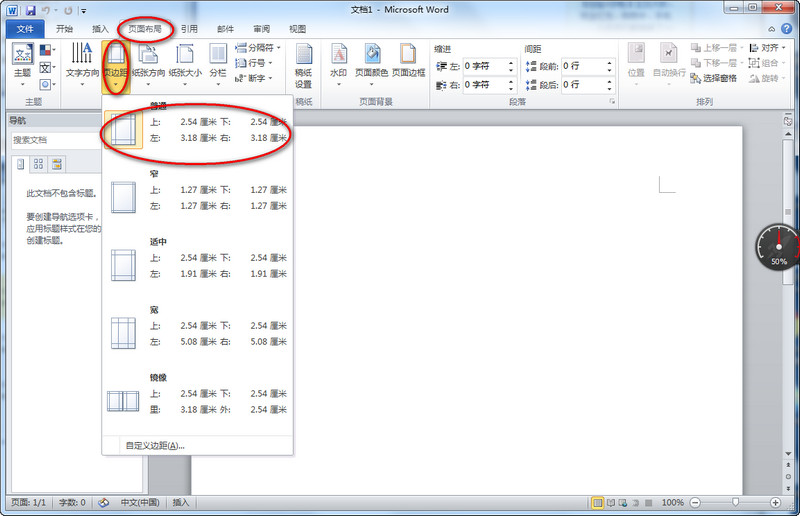Open paragraph dialog launcher in 段落 group
This screenshot has height=516, width=800.
click(x=612, y=102)
